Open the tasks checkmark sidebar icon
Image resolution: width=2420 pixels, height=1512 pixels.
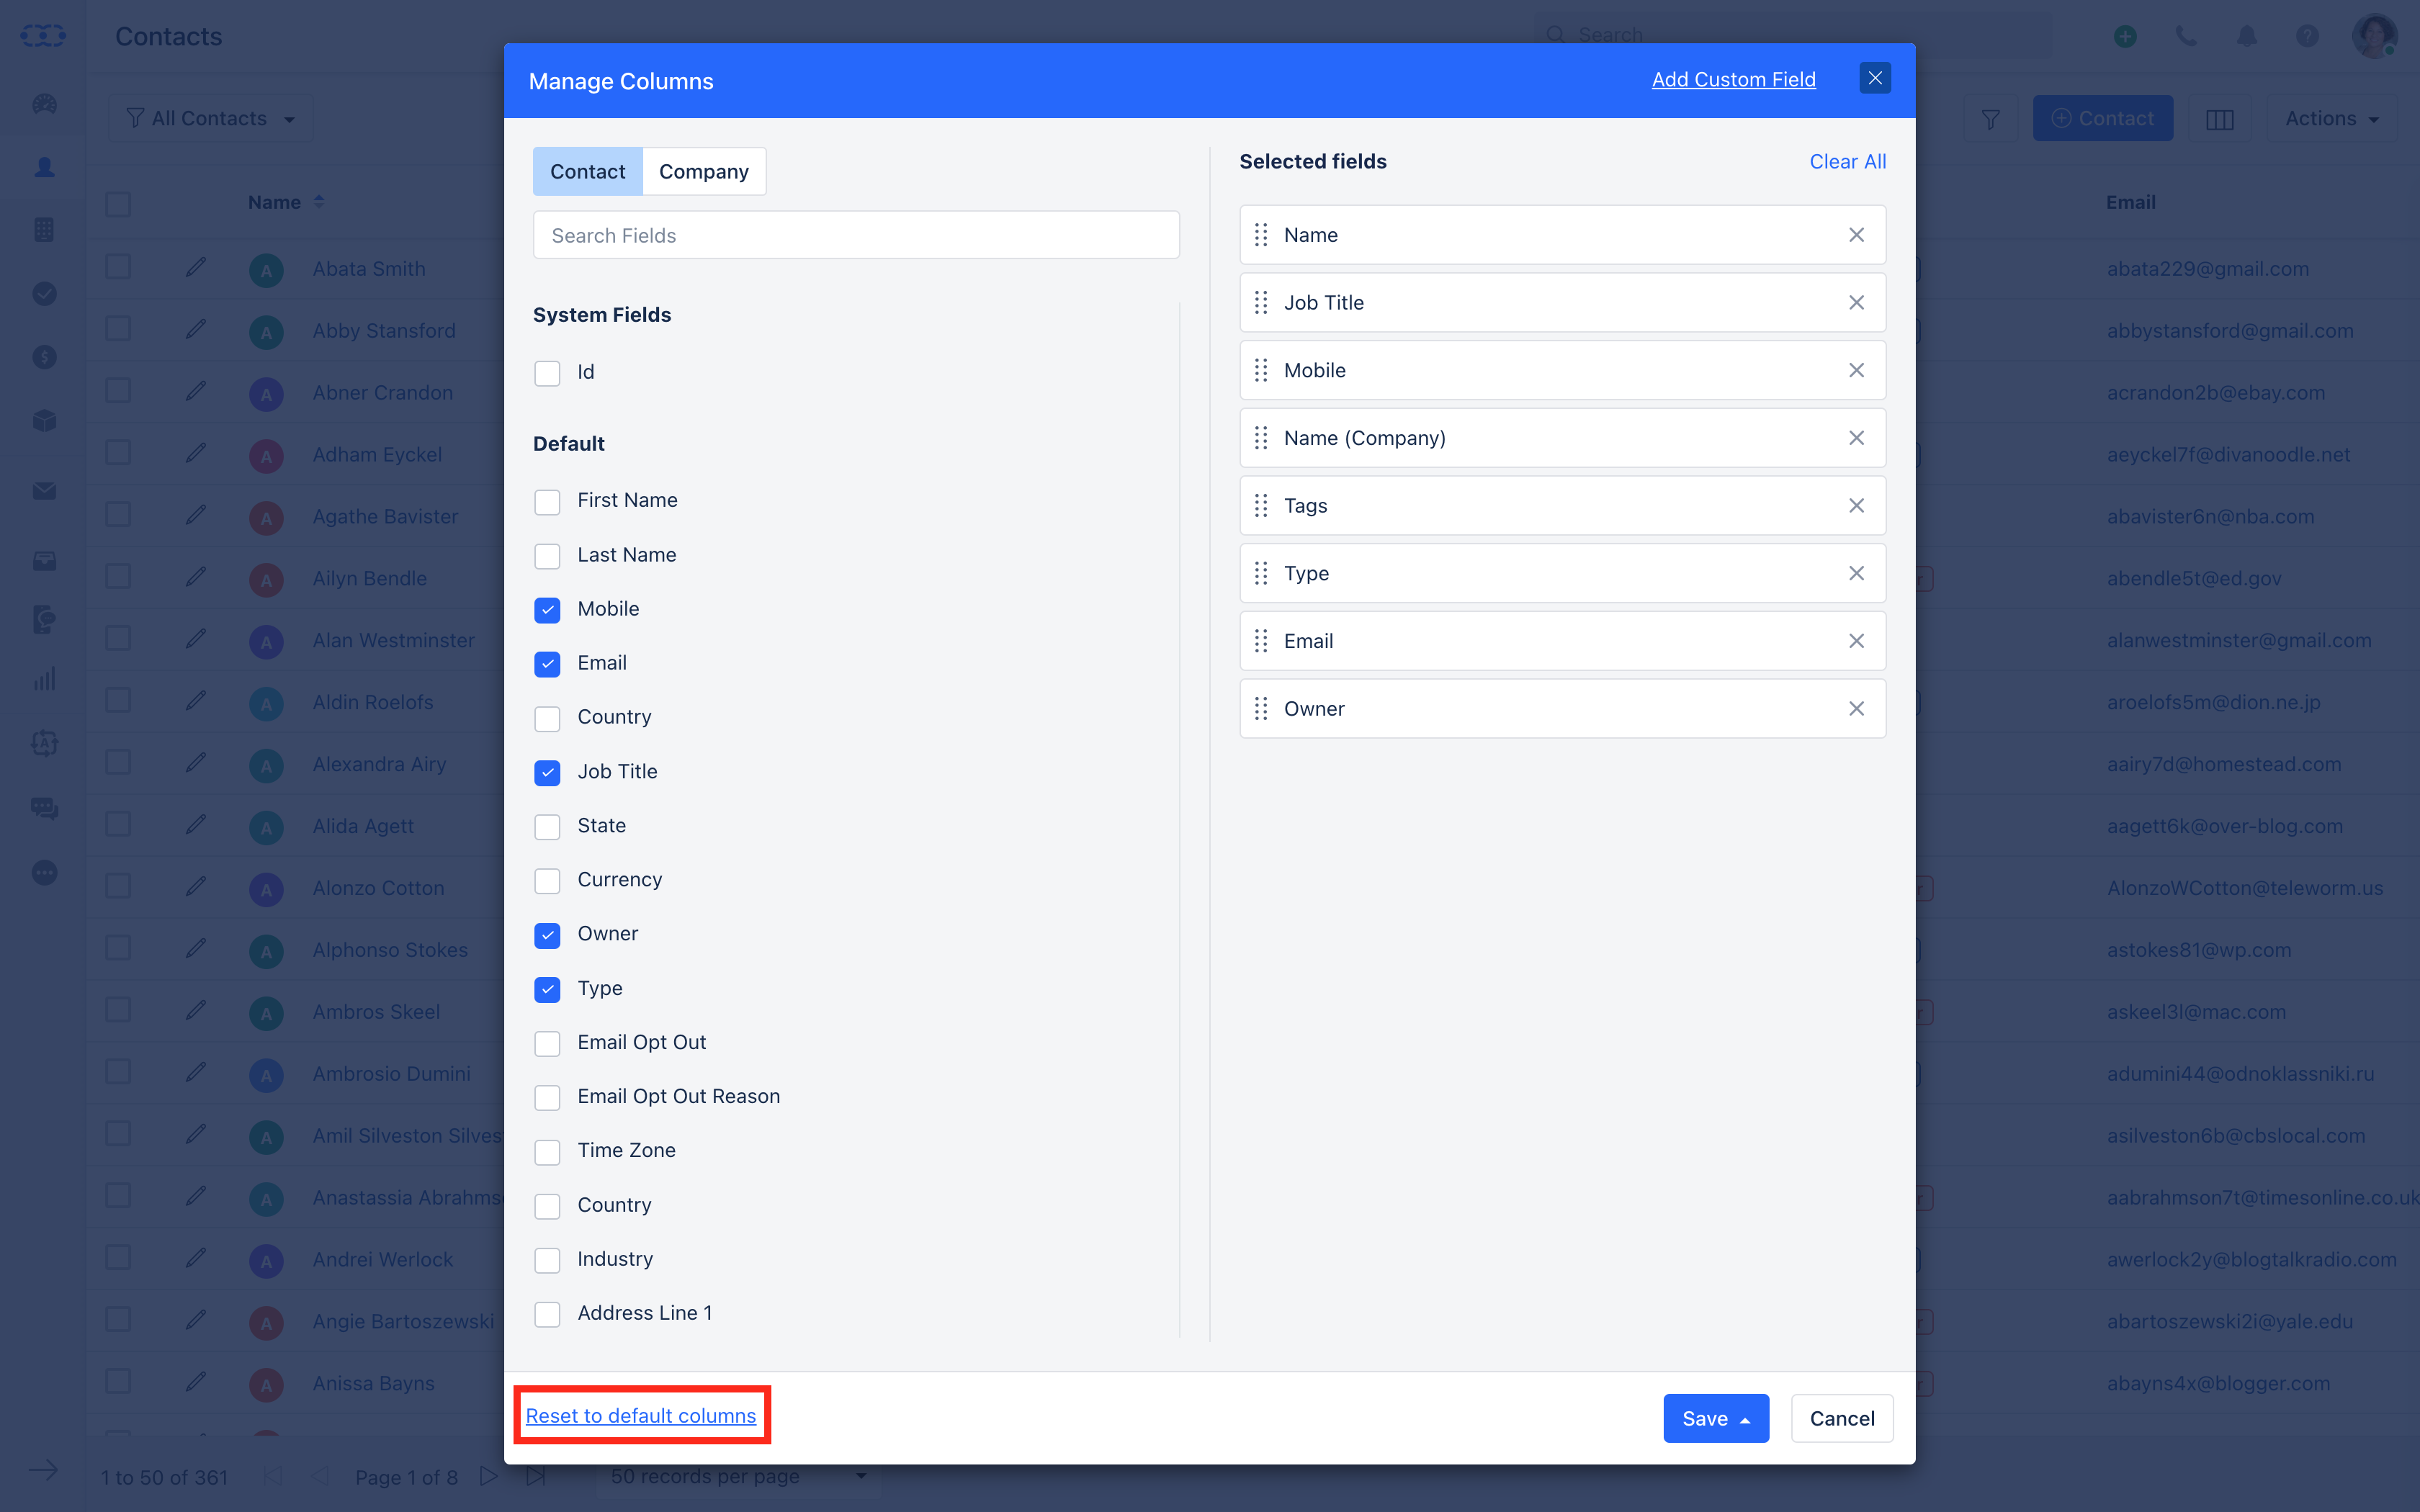pyautogui.click(x=44, y=293)
